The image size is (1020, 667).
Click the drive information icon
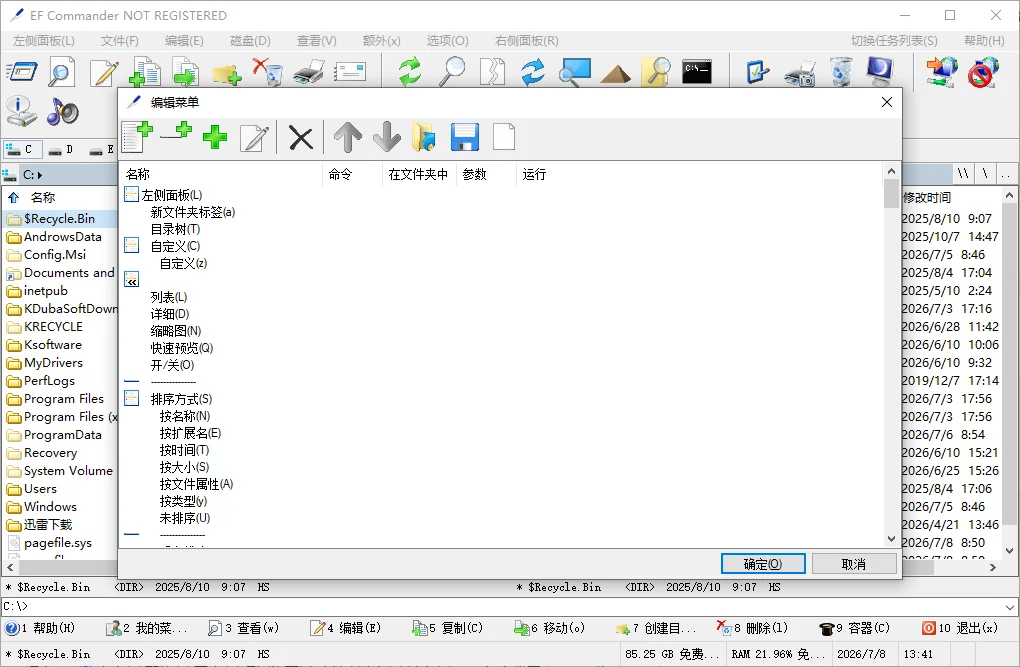21,111
